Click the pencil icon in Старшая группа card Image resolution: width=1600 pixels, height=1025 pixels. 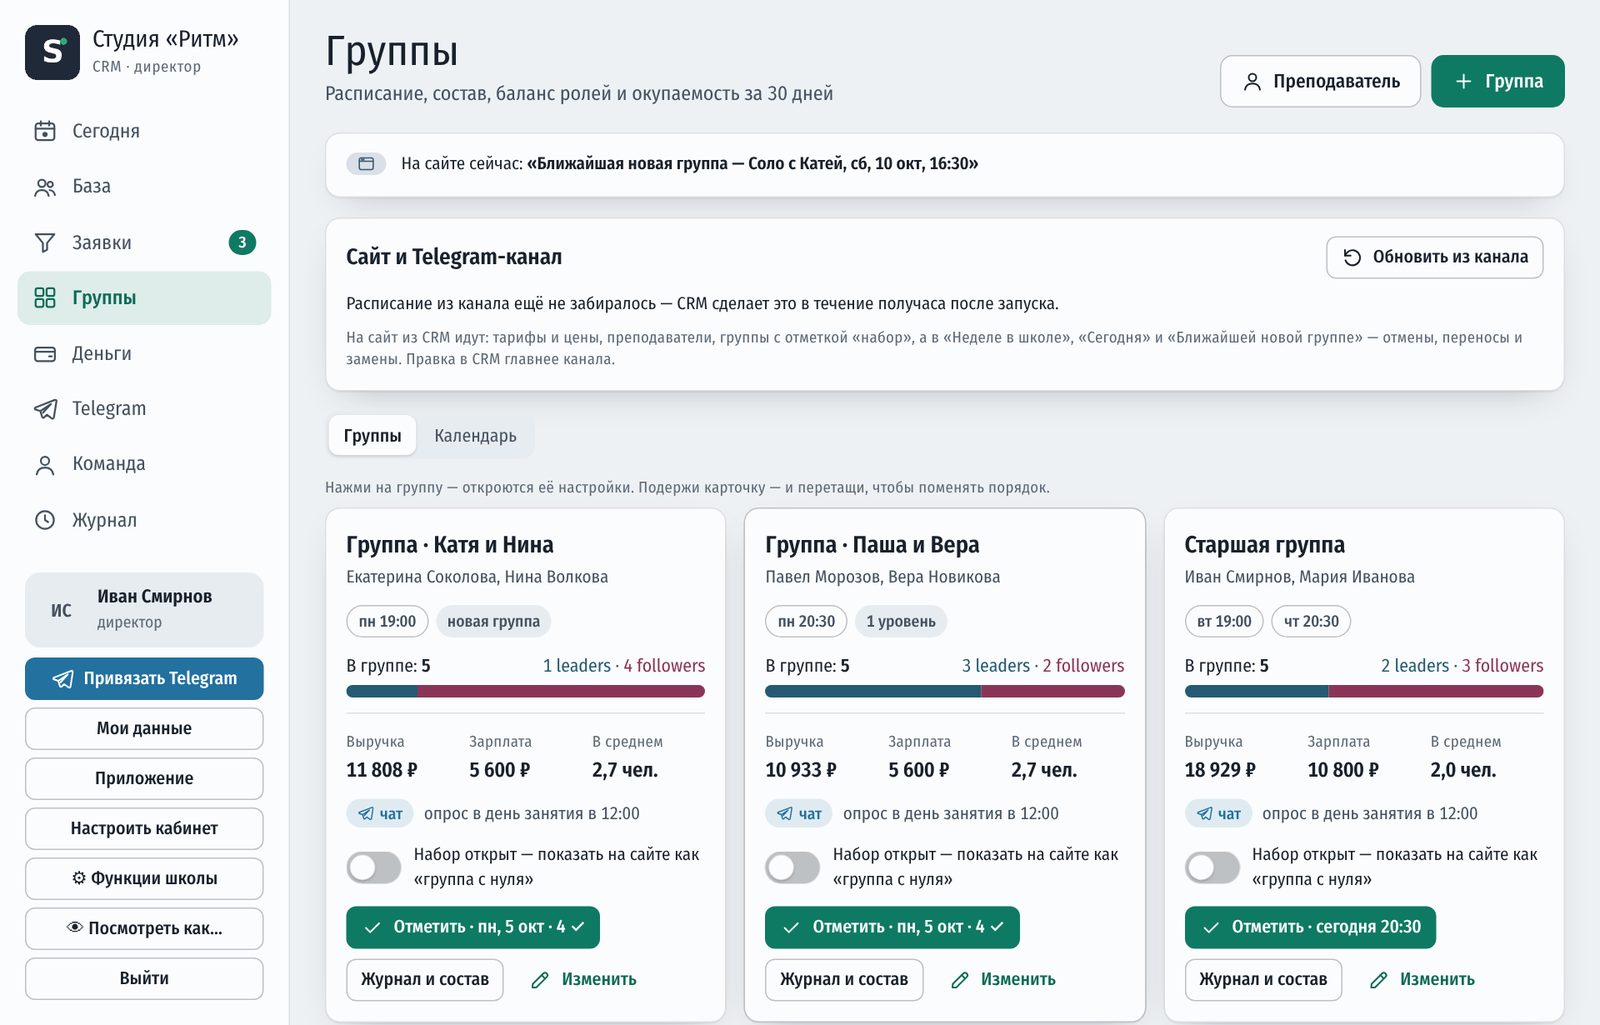pos(1378,980)
